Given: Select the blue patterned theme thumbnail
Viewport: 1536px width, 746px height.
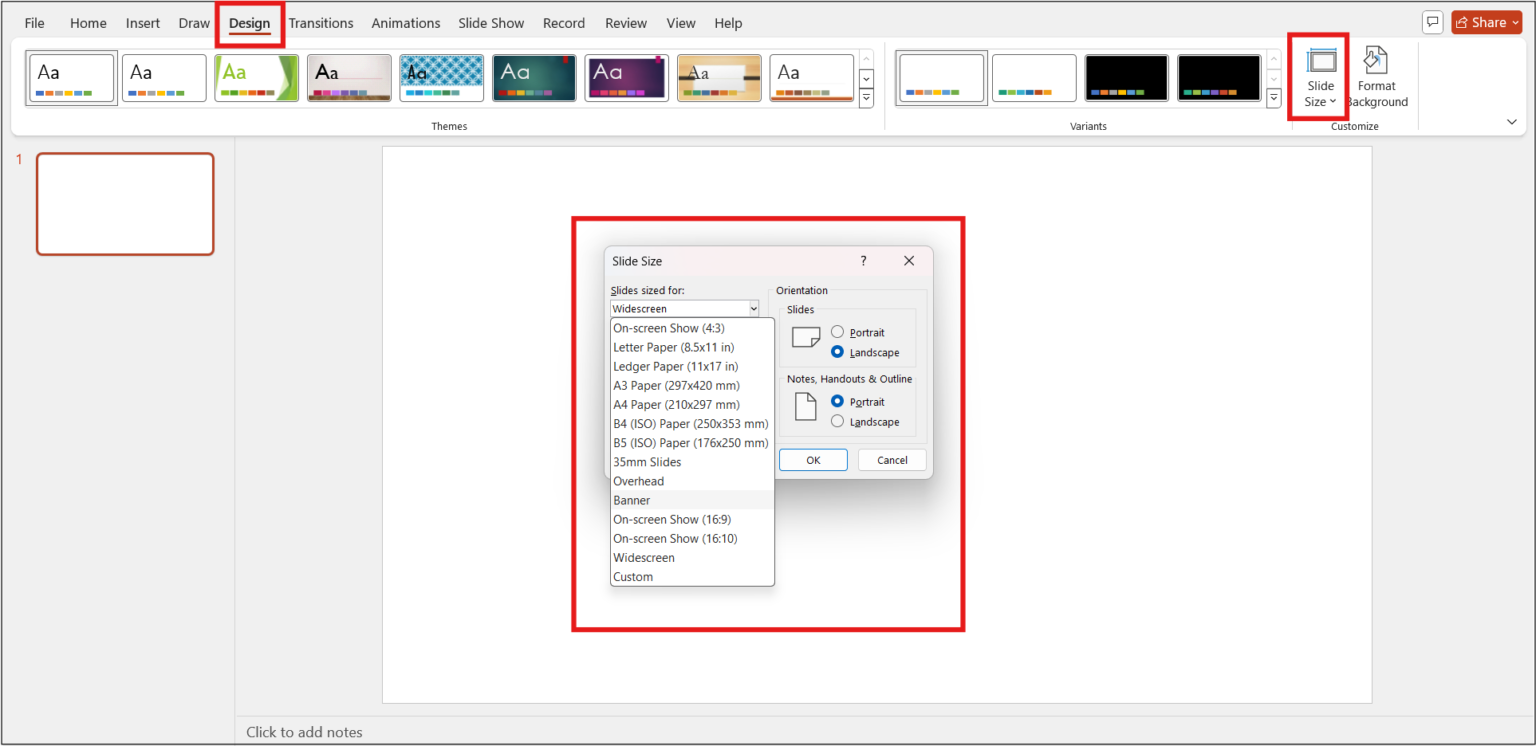Looking at the screenshot, I should (441, 77).
